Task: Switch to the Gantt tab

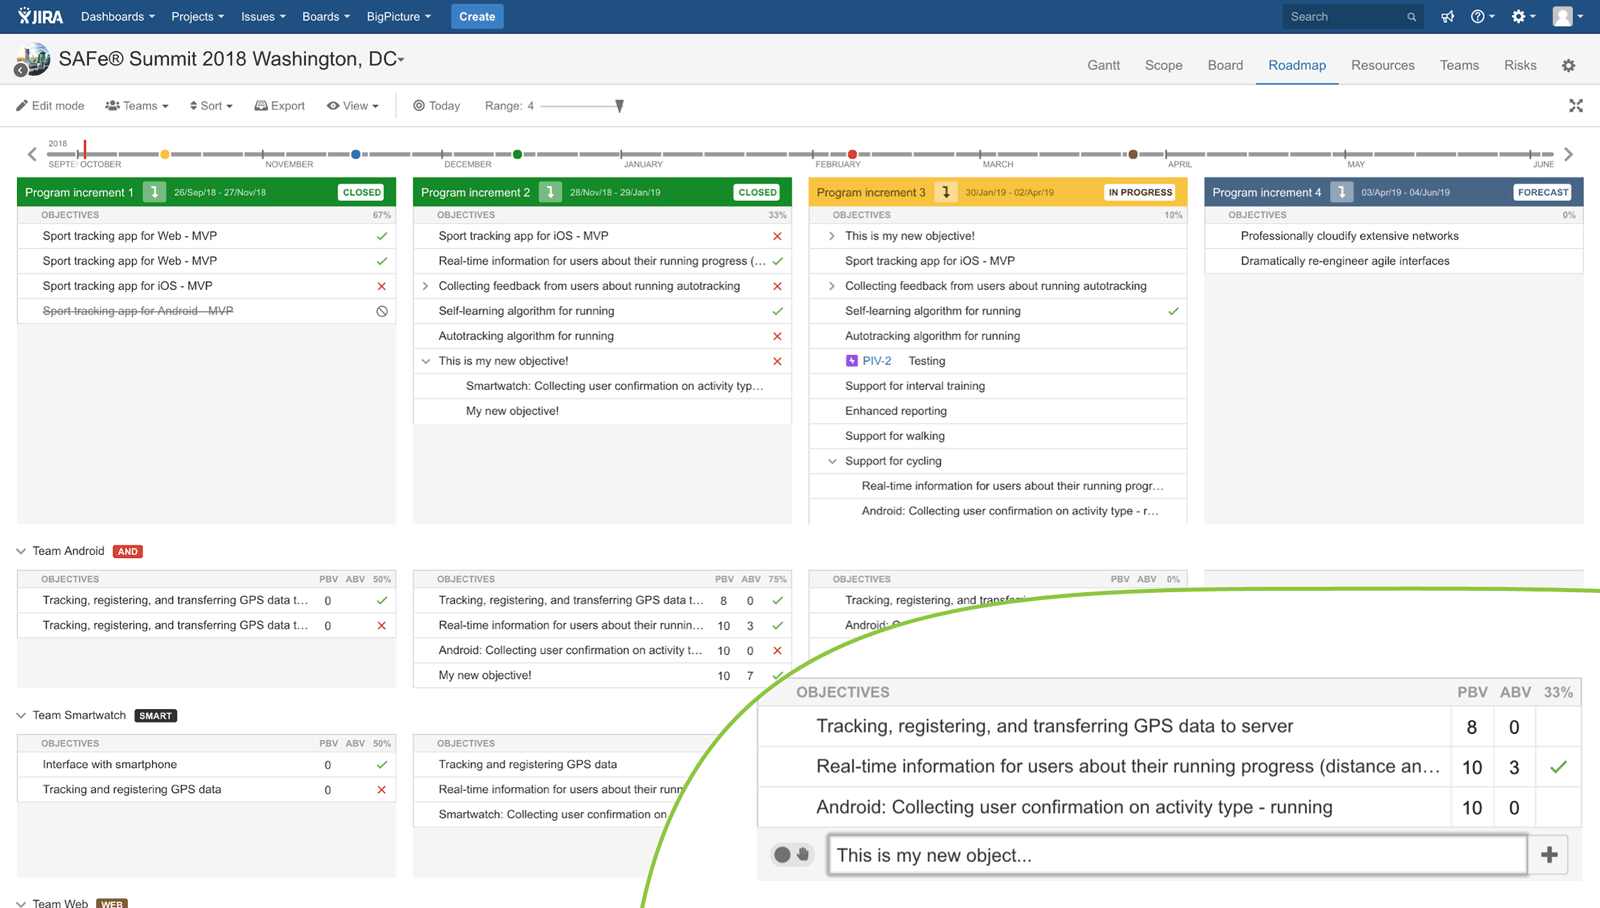Action: coord(1103,64)
